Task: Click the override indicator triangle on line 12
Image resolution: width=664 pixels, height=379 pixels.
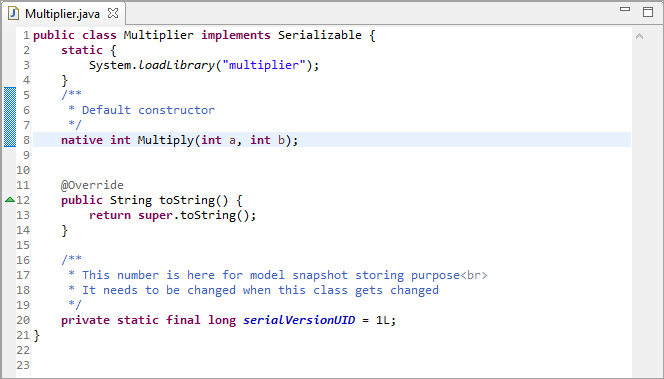Action: click(x=10, y=199)
